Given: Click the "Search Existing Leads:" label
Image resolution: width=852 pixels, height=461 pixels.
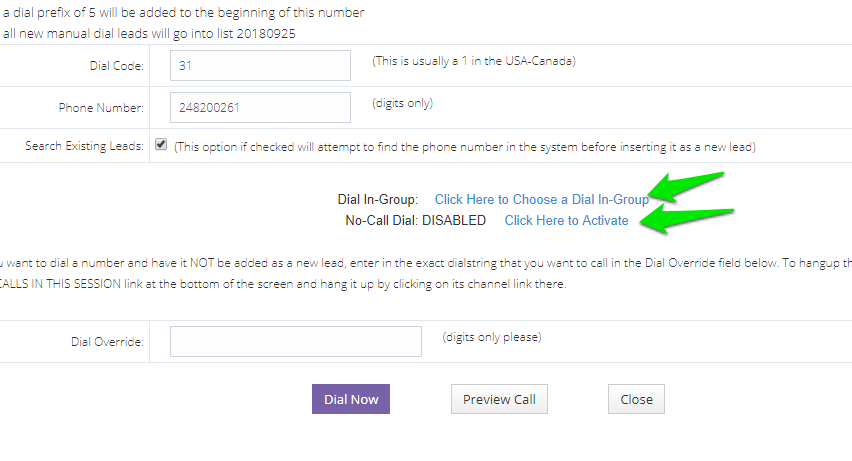Looking at the screenshot, I should pyautogui.click(x=84, y=146).
